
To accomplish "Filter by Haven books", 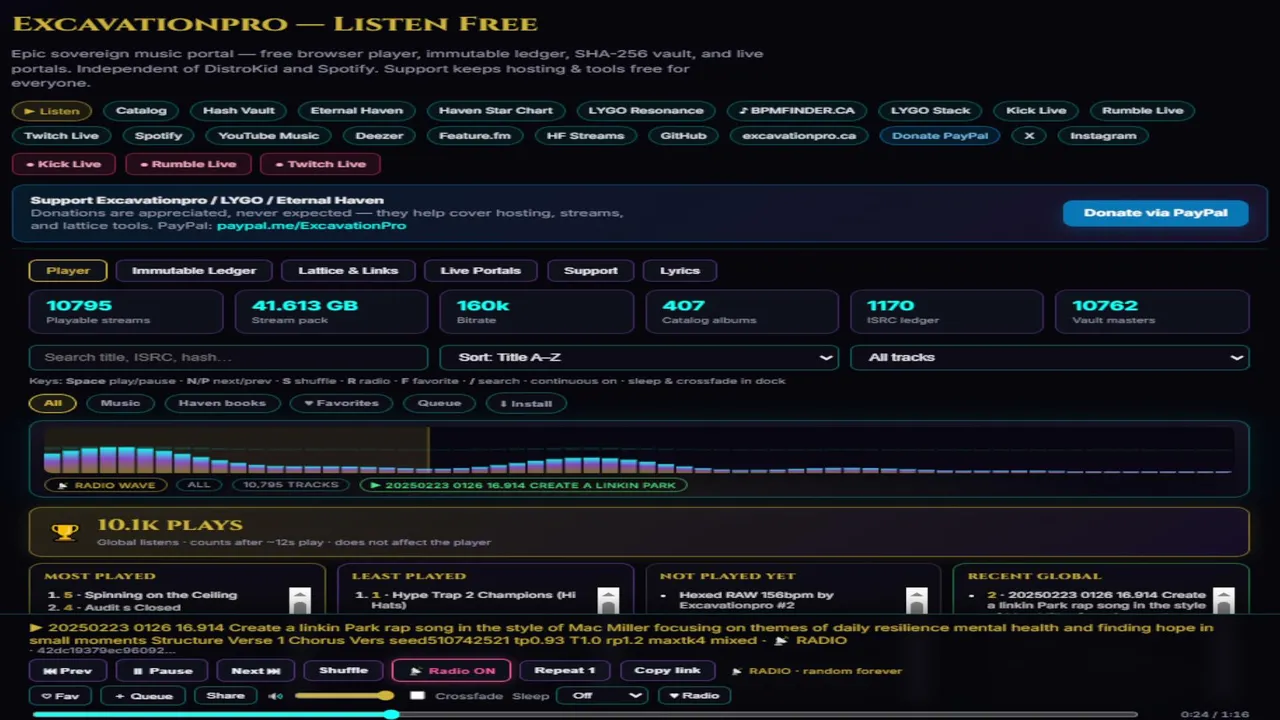I will pos(222,403).
